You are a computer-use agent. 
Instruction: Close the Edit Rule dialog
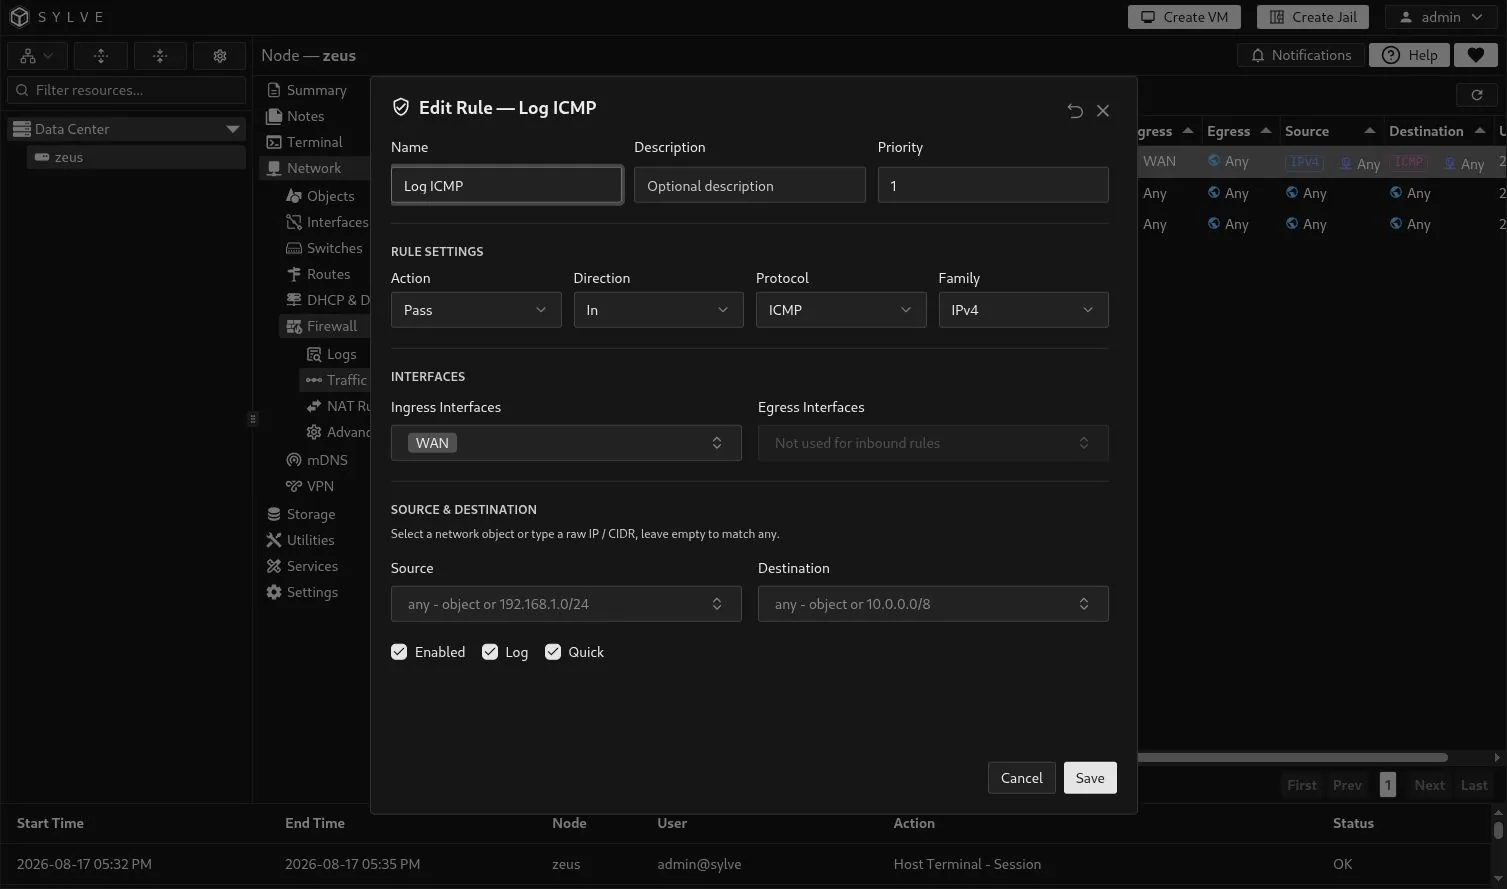point(1103,111)
